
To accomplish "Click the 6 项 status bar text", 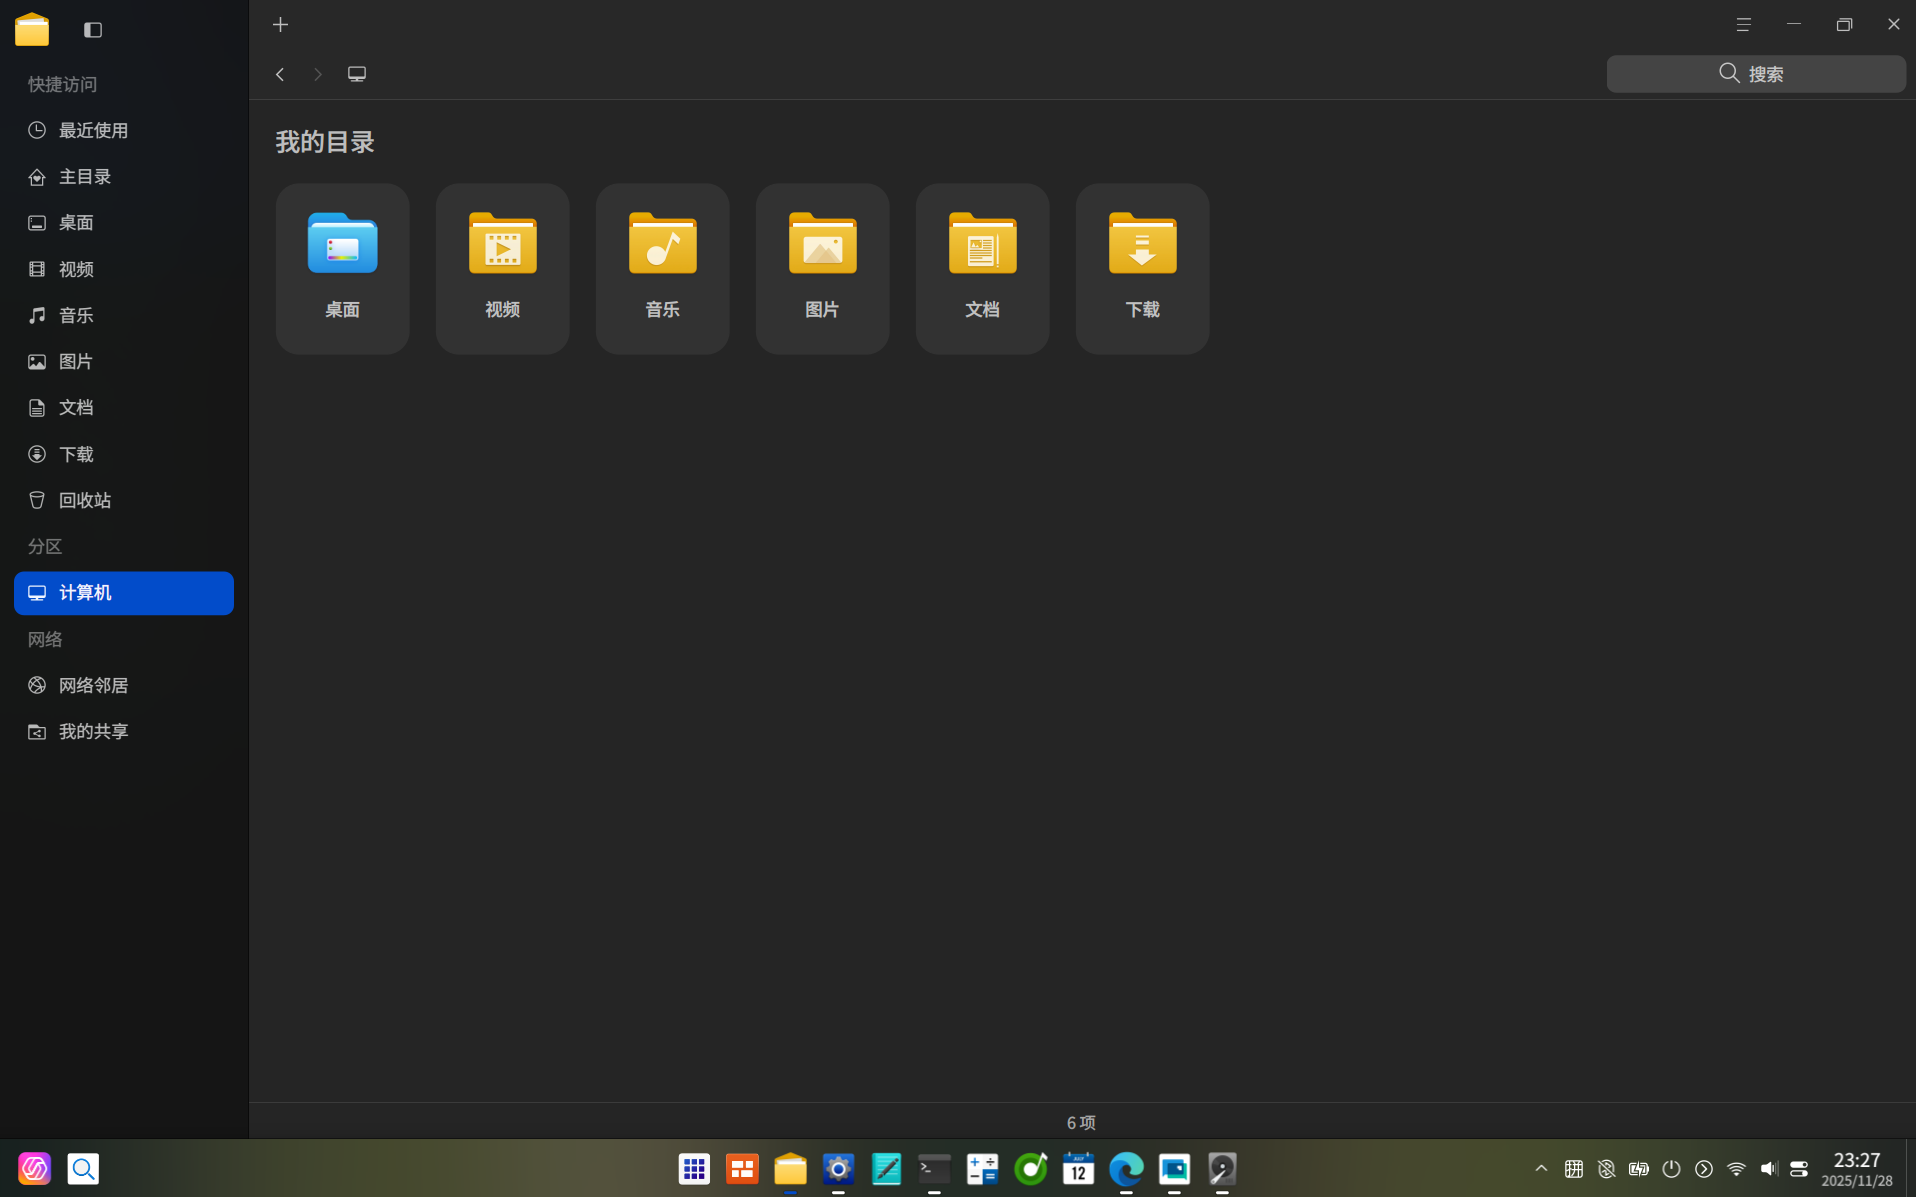I will (1081, 1123).
